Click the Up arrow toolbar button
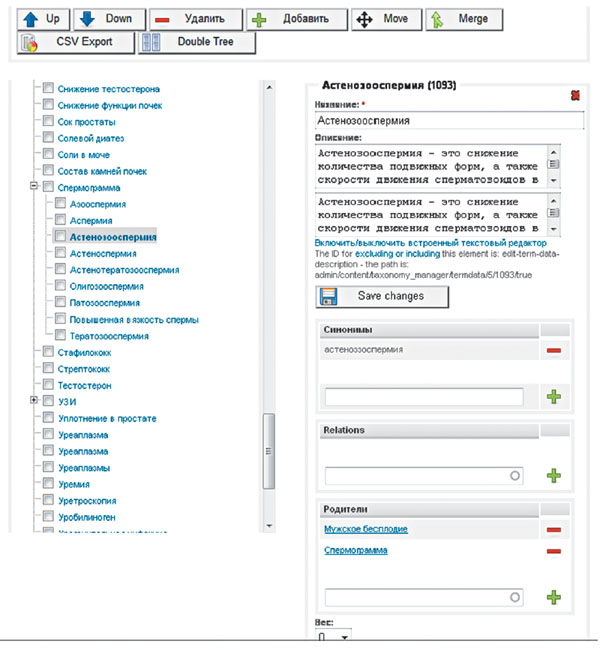The width and height of the screenshot is (600, 650). click(x=44, y=19)
